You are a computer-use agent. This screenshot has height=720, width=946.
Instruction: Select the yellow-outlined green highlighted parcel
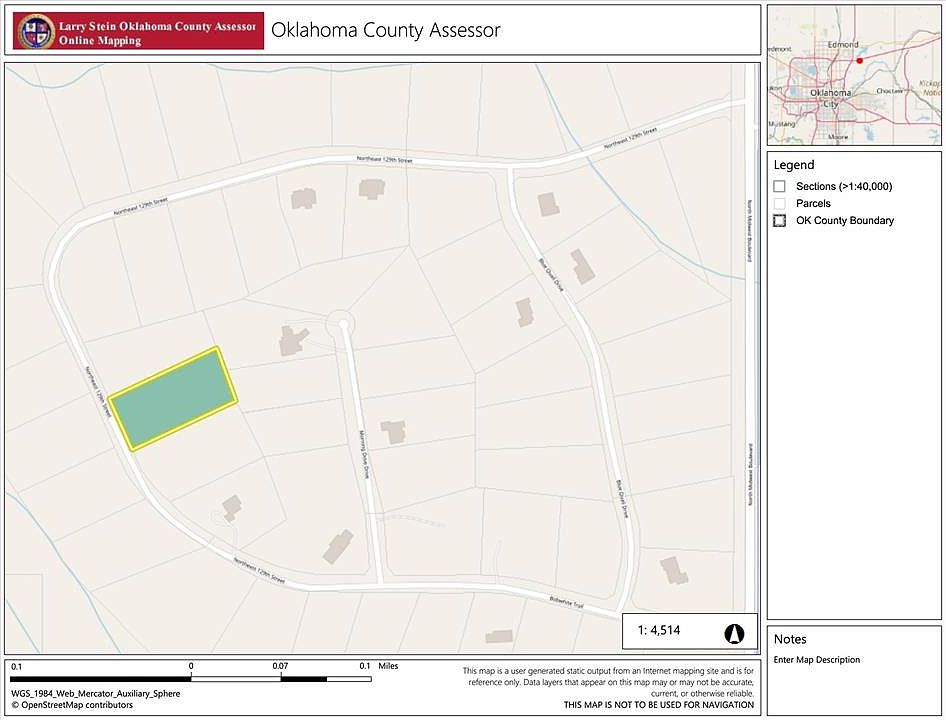(173, 398)
